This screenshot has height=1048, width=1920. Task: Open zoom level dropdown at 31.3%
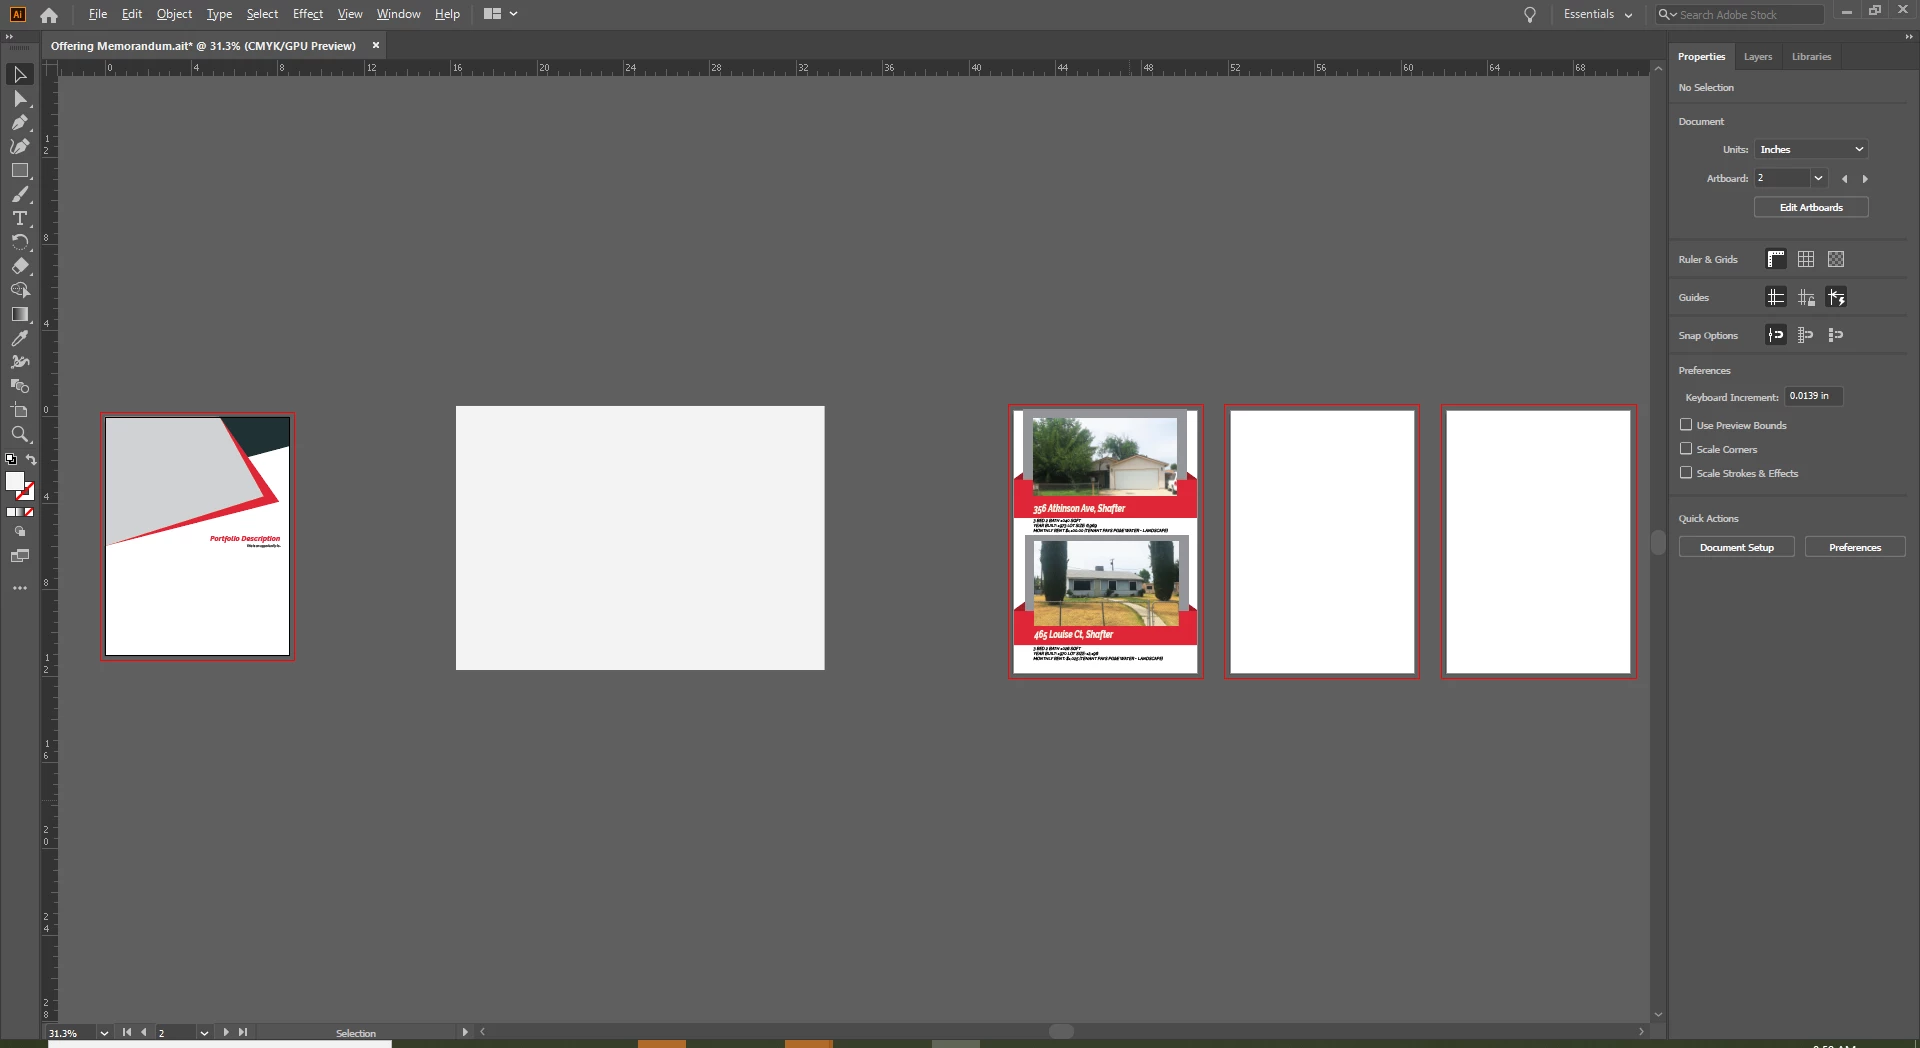[x=104, y=1033]
